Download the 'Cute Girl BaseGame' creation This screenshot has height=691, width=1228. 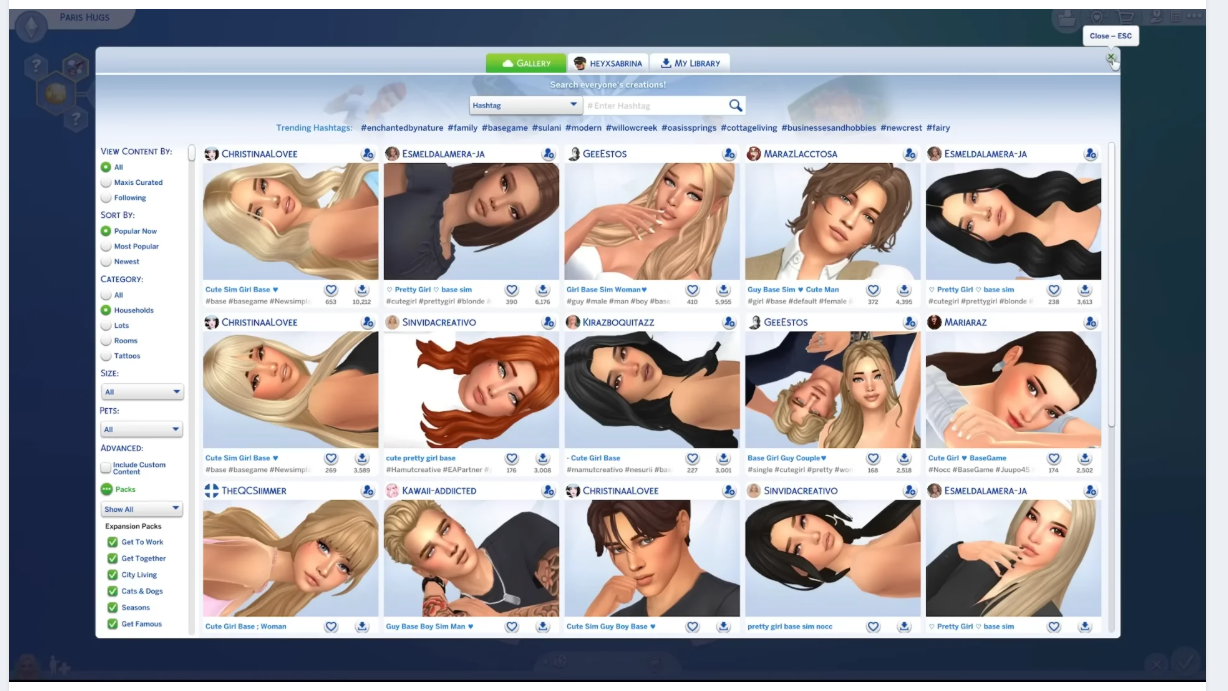(1084, 458)
